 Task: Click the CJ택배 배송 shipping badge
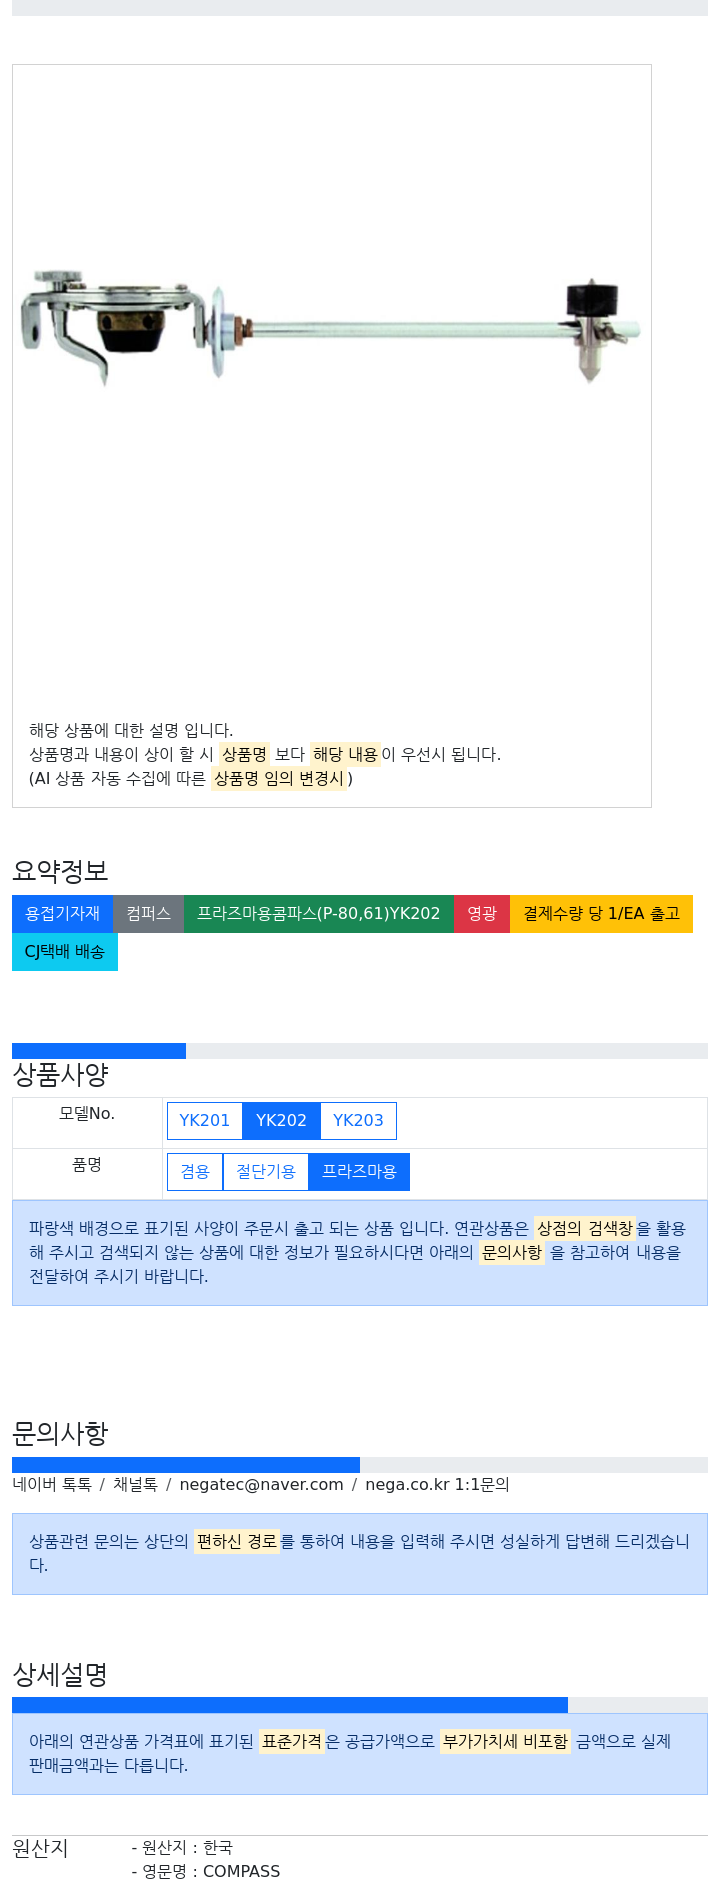coord(64,952)
